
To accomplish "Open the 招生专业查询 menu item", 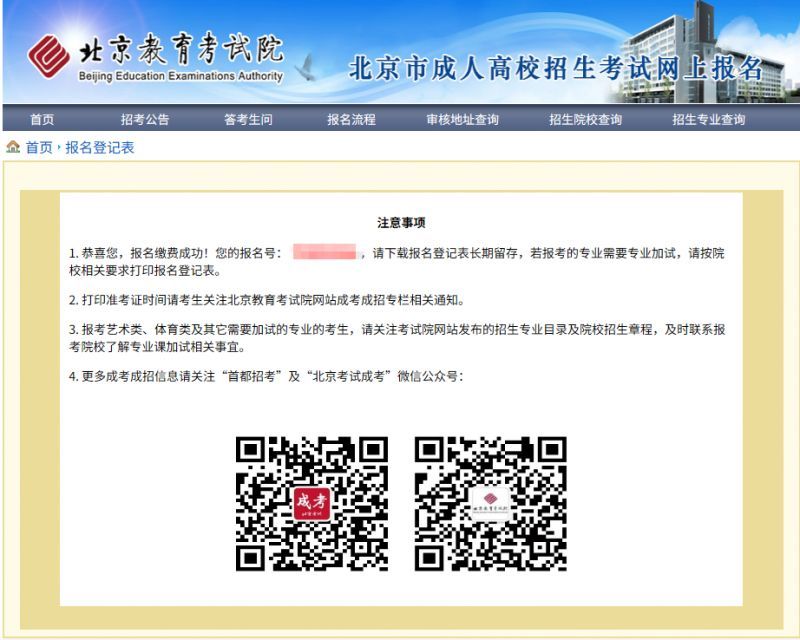I will [x=709, y=119].
